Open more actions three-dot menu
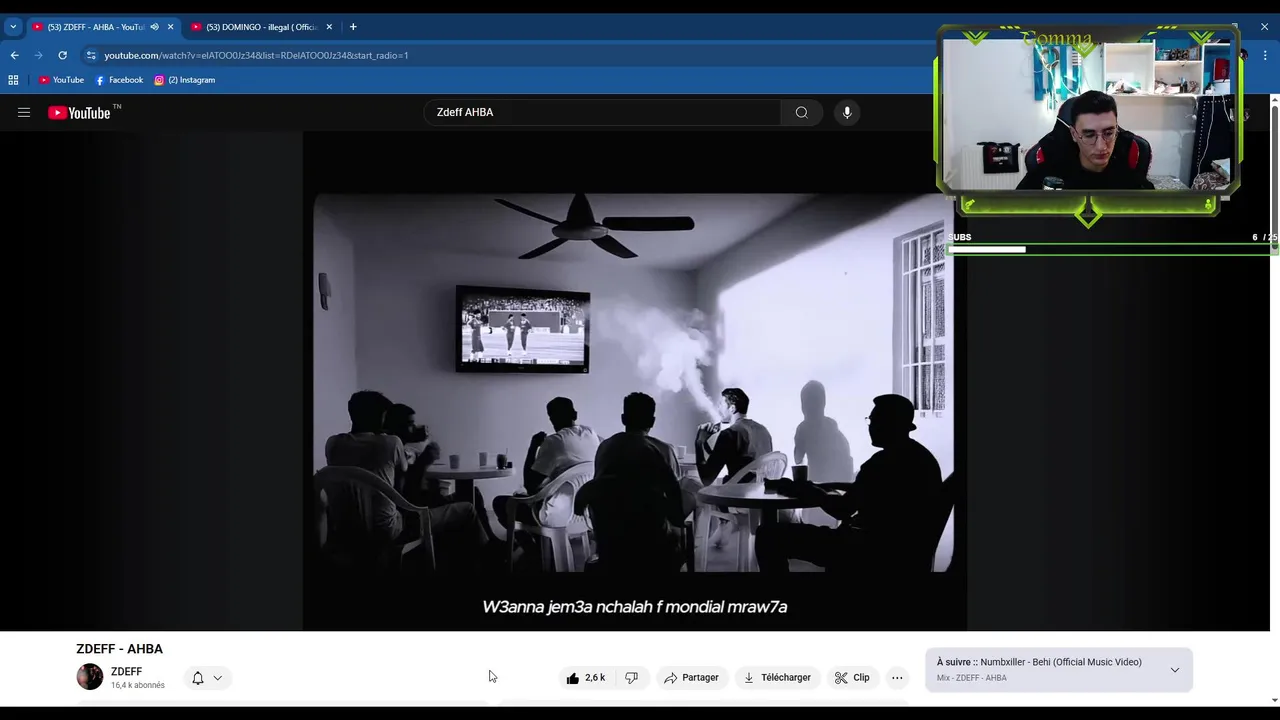Screen dimensions: 1280x720 pyautogui.click(x=897, y=678)
